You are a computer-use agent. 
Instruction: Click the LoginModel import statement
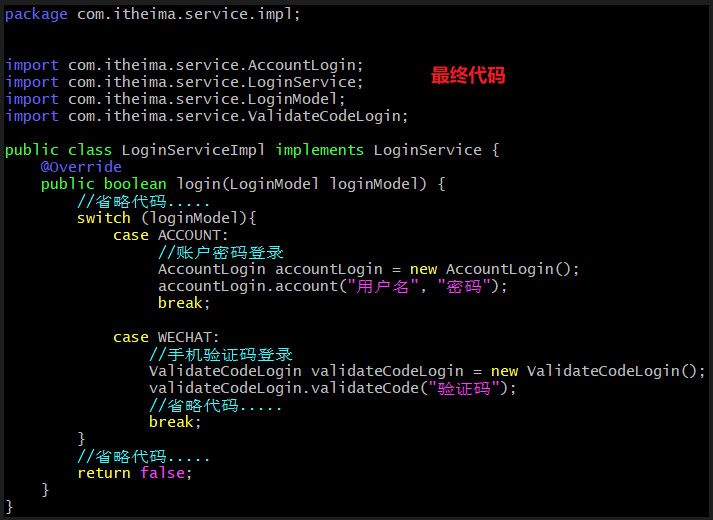click(176, 99)
